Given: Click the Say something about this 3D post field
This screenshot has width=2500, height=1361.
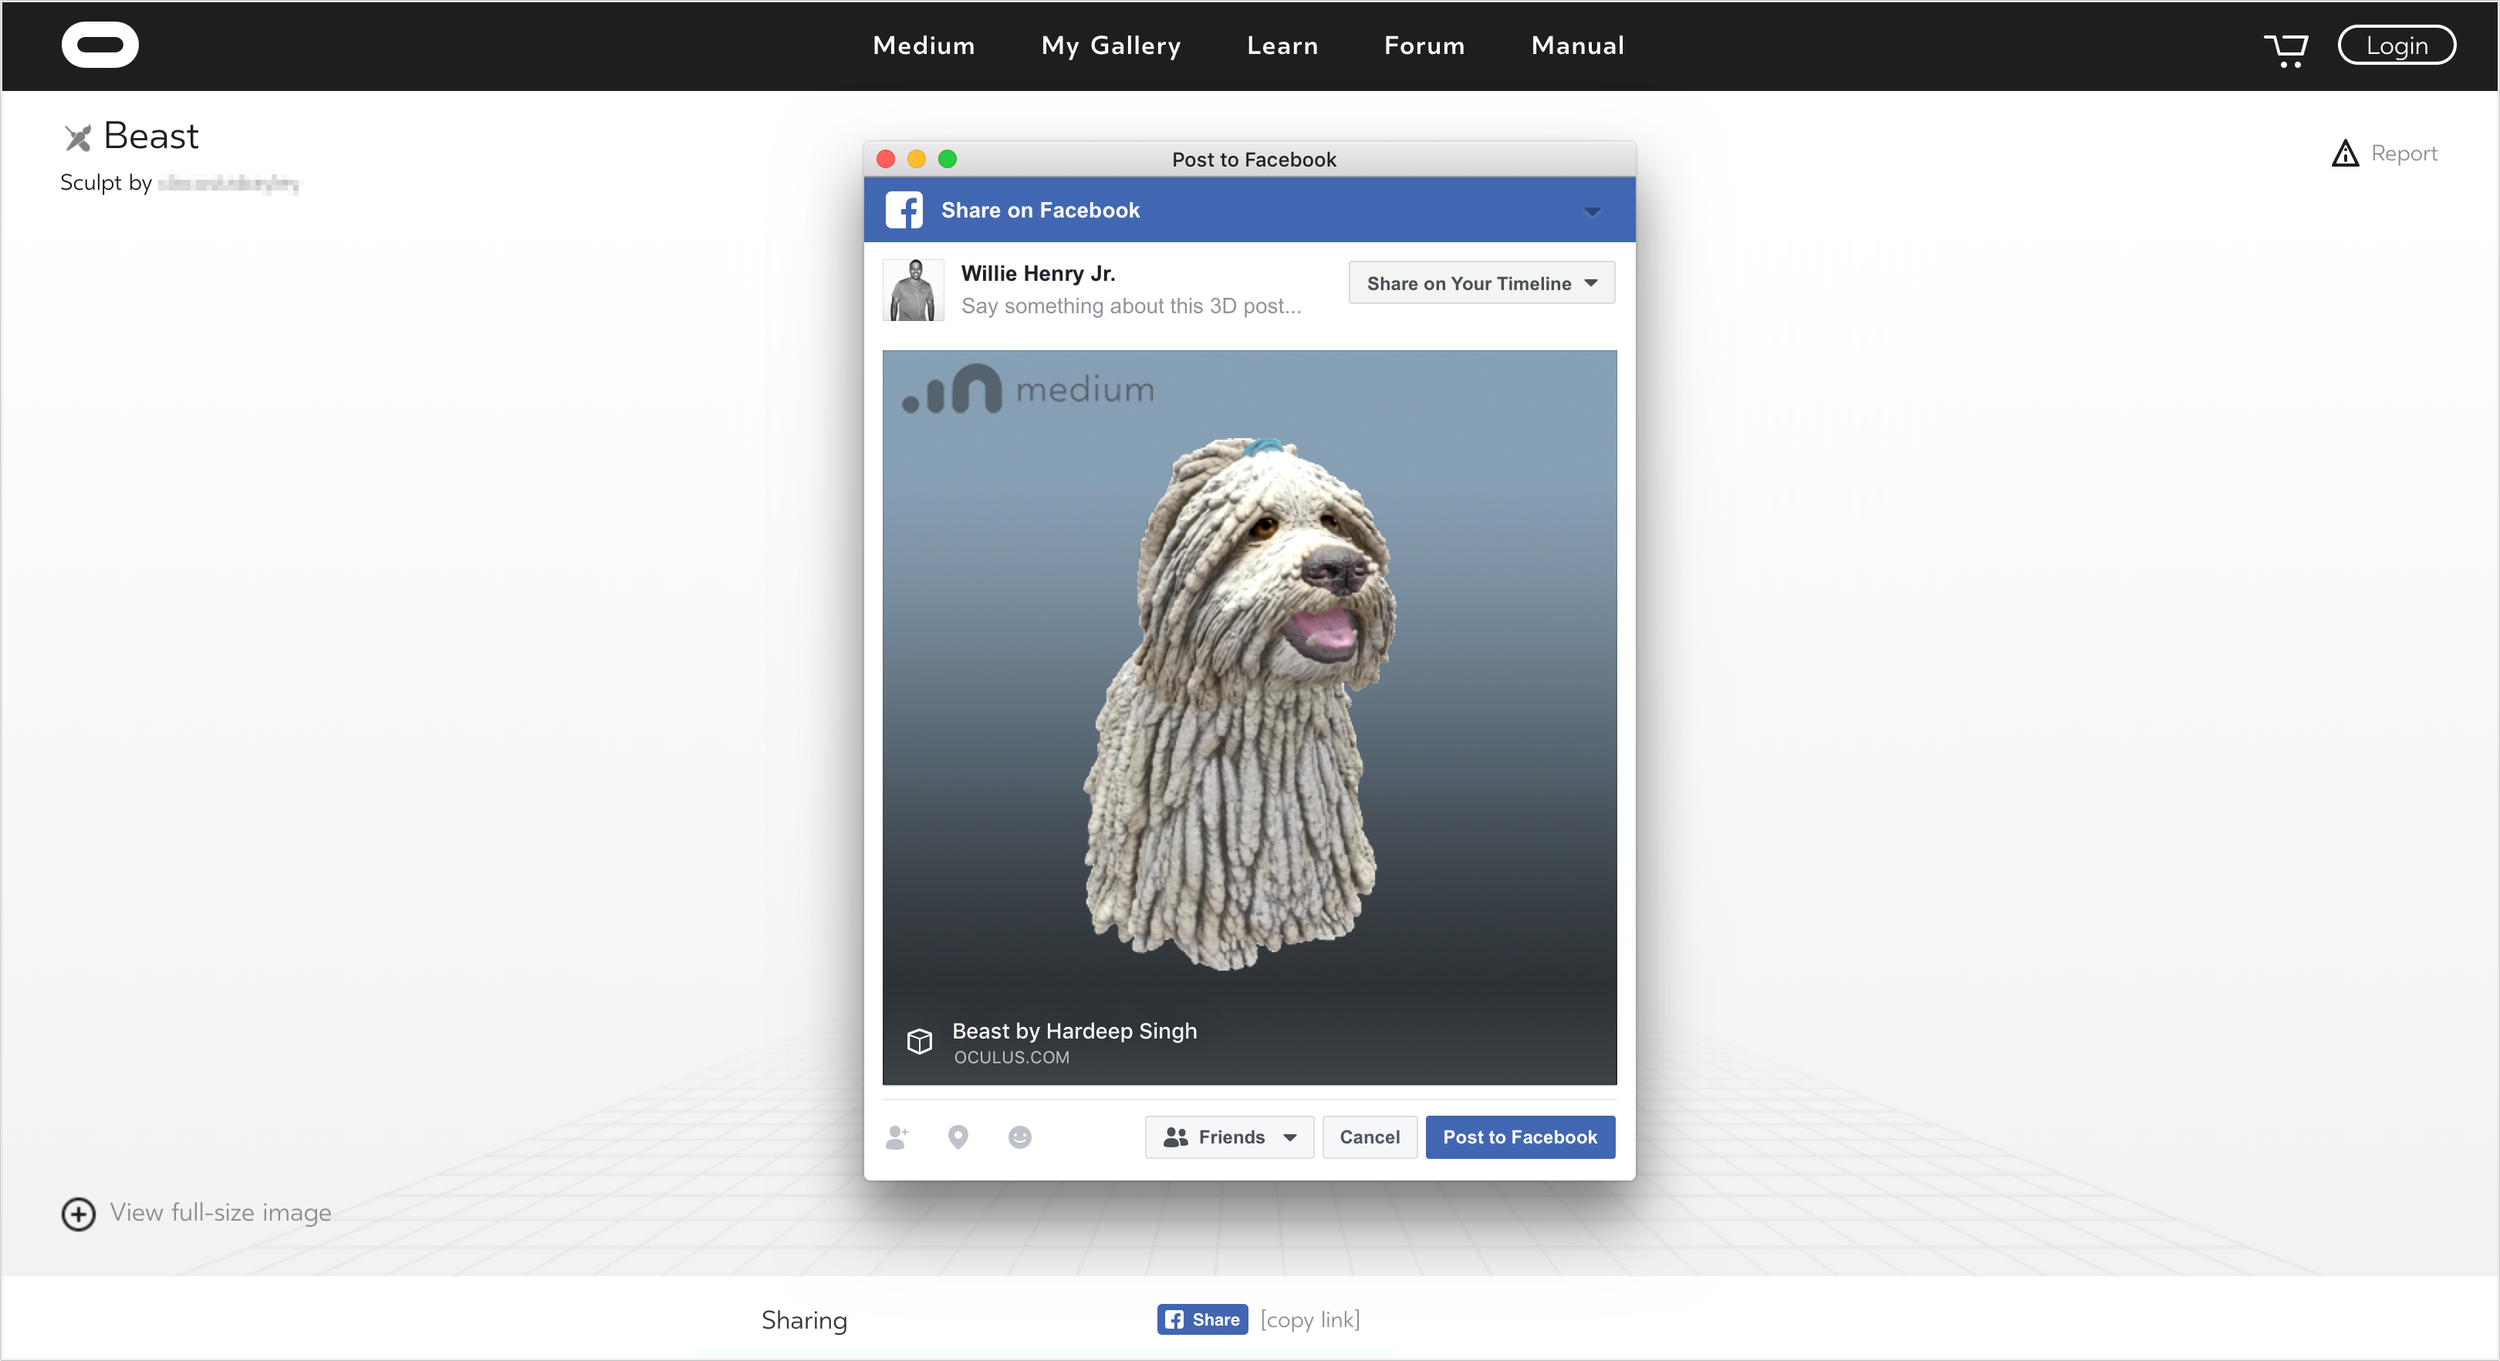Looking at the screenshot, I should coord(1131,306).
